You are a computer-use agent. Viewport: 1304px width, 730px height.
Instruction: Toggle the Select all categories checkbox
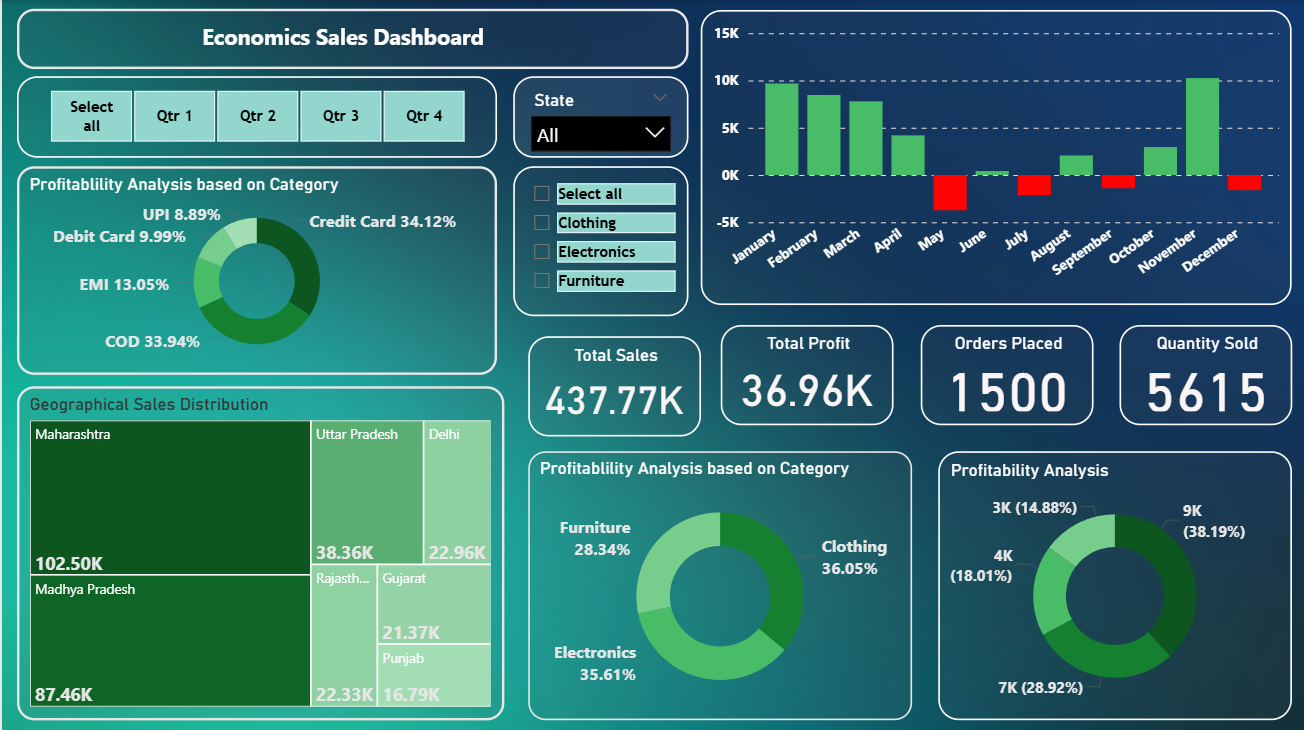tap(541, 193)
